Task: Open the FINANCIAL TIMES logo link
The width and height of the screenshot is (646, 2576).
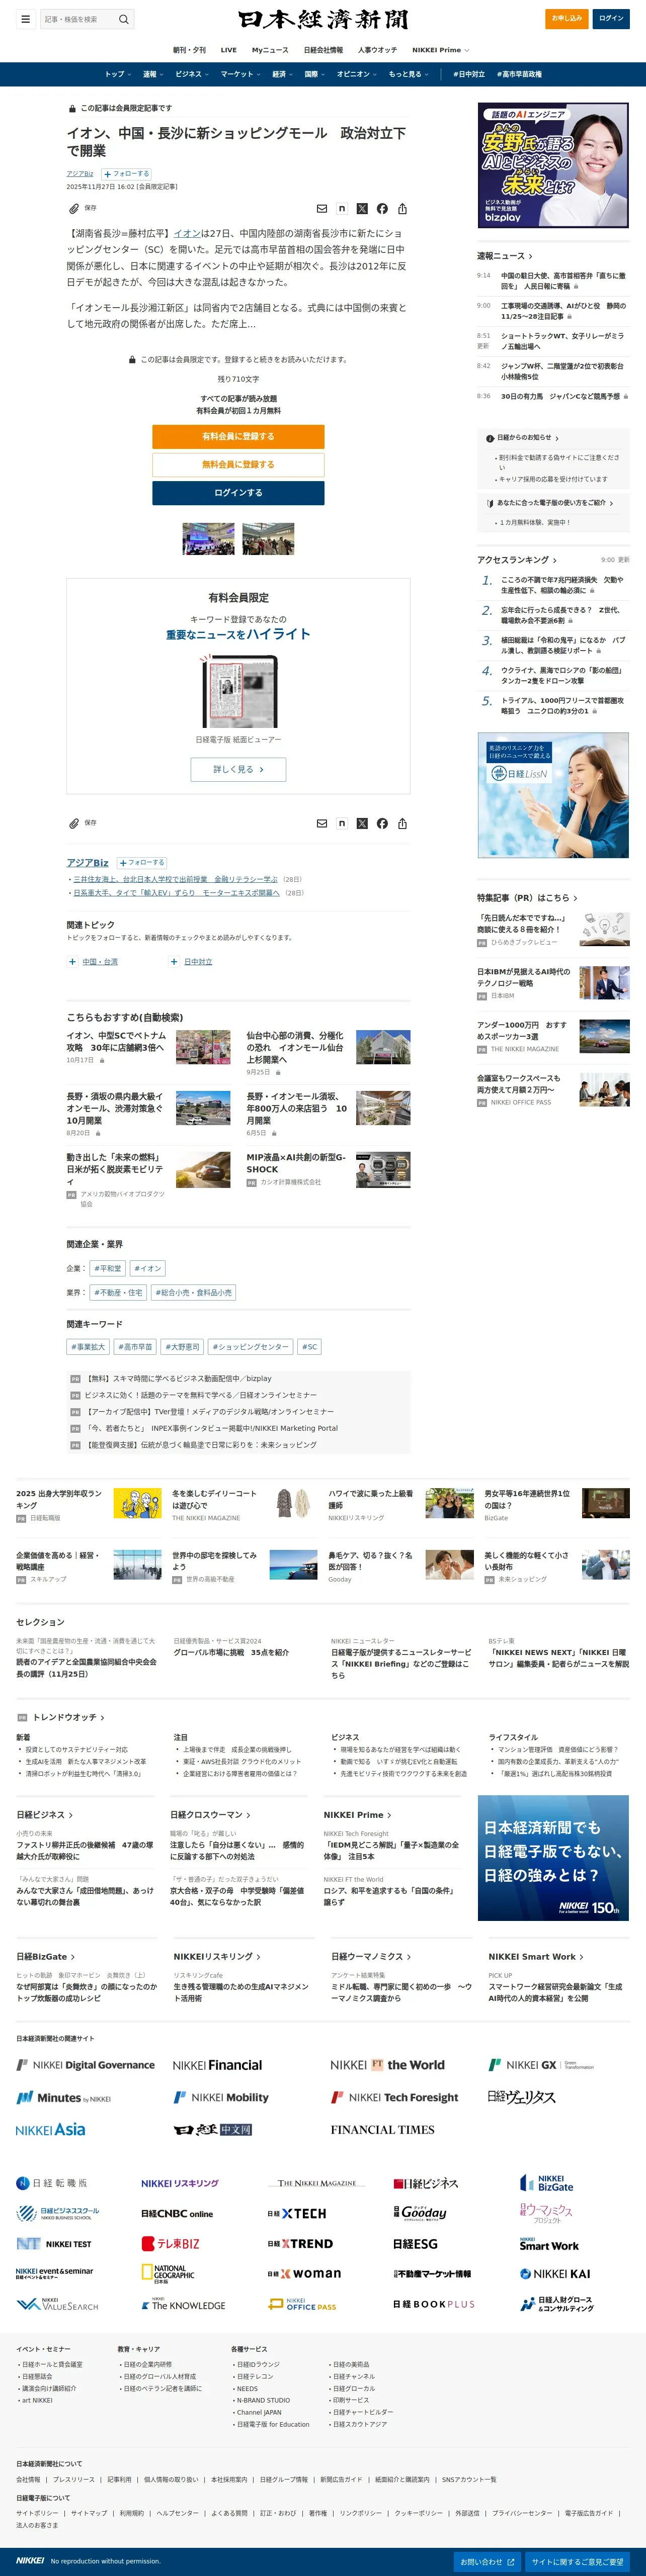Action: 383,2130
